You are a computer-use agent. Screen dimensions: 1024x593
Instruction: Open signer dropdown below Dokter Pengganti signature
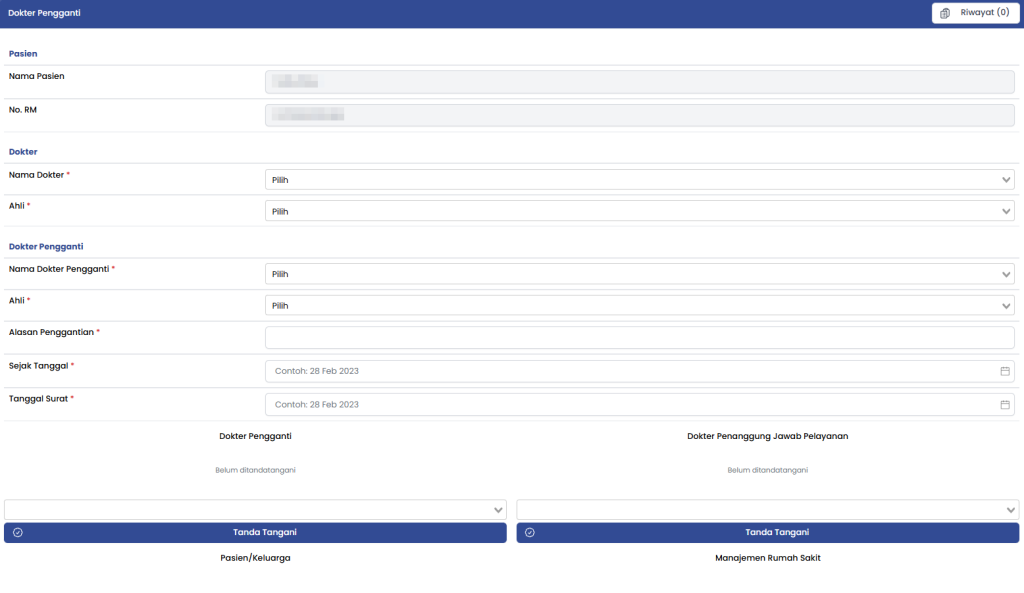pyautogui.click(x=255, y=510)
